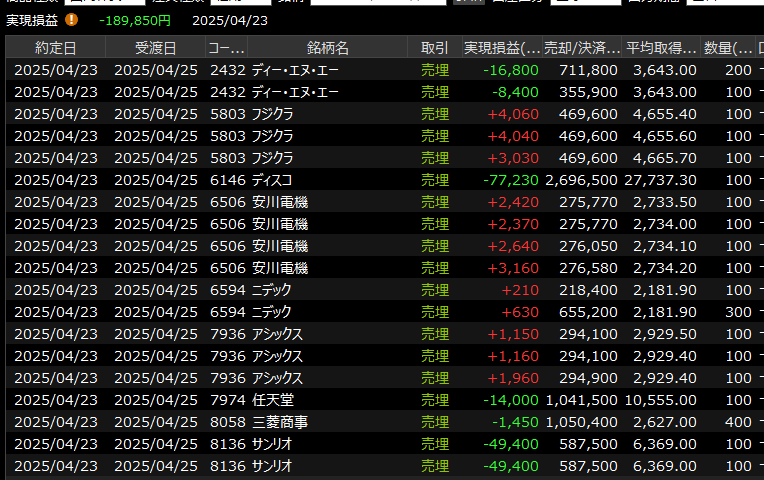Screen dimensions: 764x480
Task: Sort by the 実現損益 column header
Action: point(501,48)
